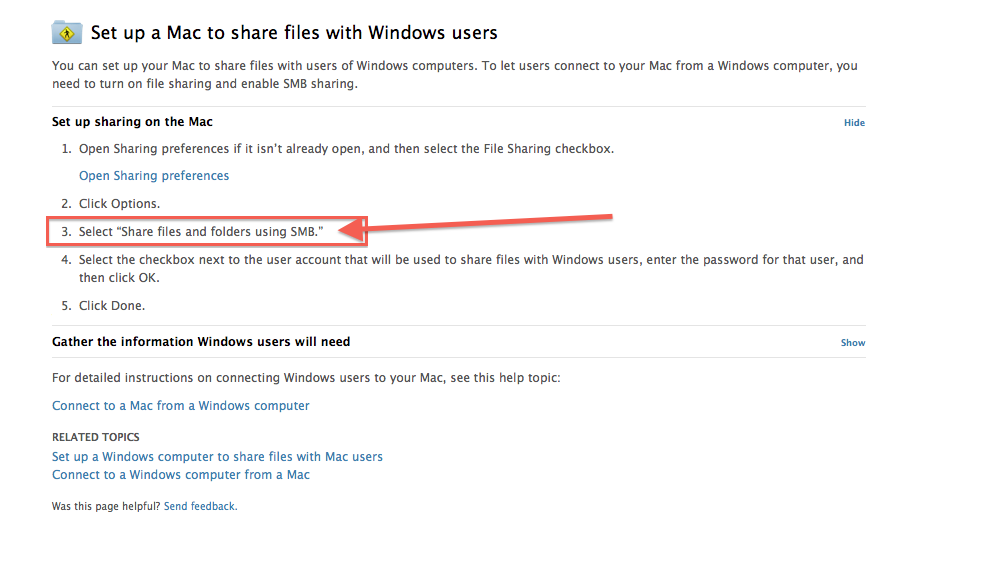996x585 pixels.
Task: Click the detailed instructions sentence
Action: (306, 378)
